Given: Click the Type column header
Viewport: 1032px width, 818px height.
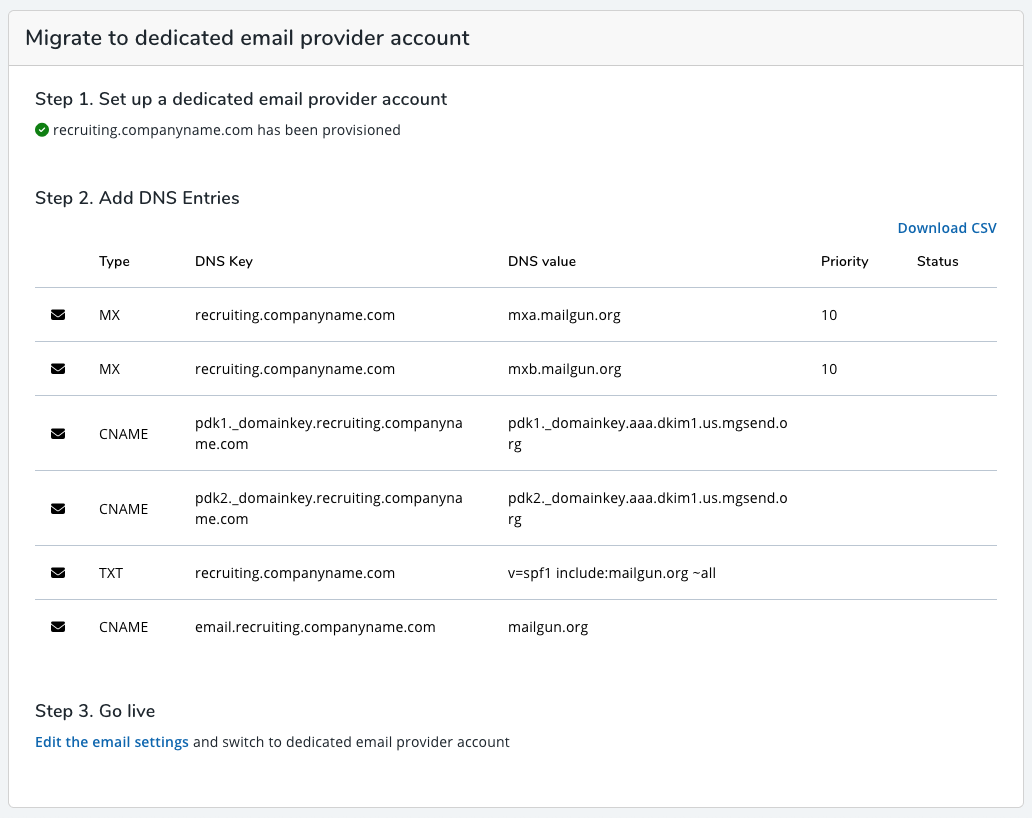Looking at the screenshot, I should (x=114, y=262).
